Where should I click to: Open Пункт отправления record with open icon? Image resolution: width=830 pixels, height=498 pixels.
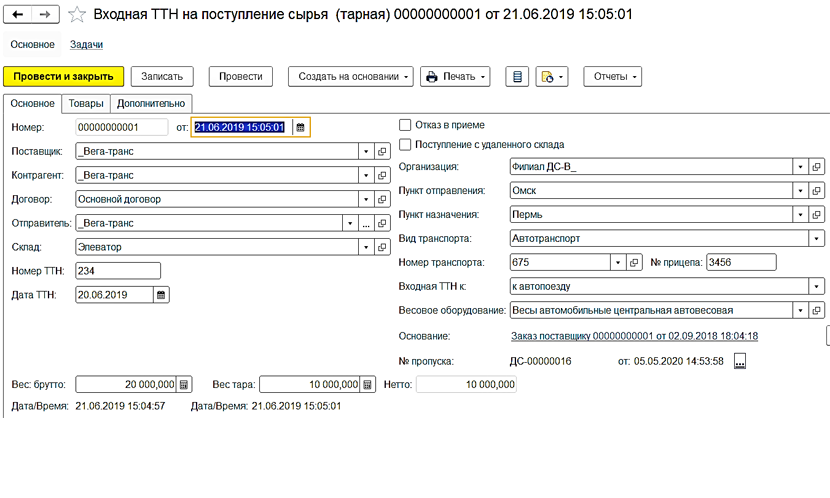click(x=816, y=191)
